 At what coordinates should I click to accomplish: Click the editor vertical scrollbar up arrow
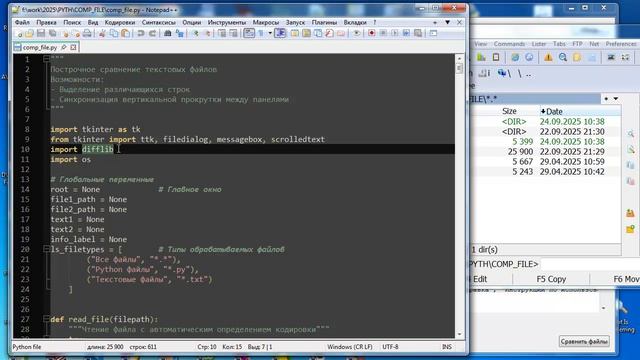point(459,59)
